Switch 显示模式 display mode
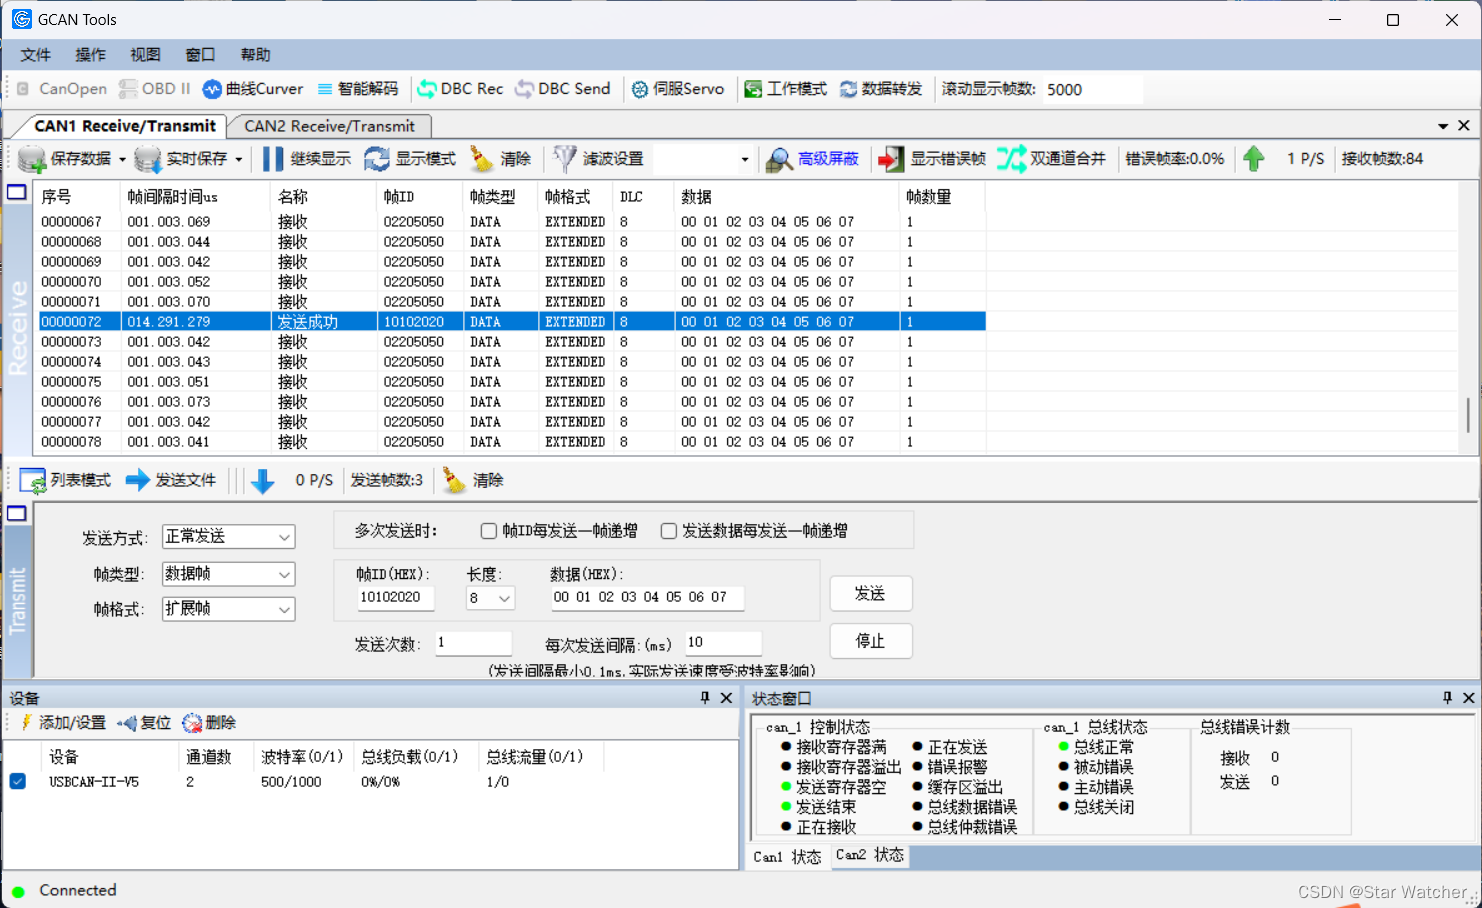The height and width of the screenshot is (908, 1482). click(410, 159)
